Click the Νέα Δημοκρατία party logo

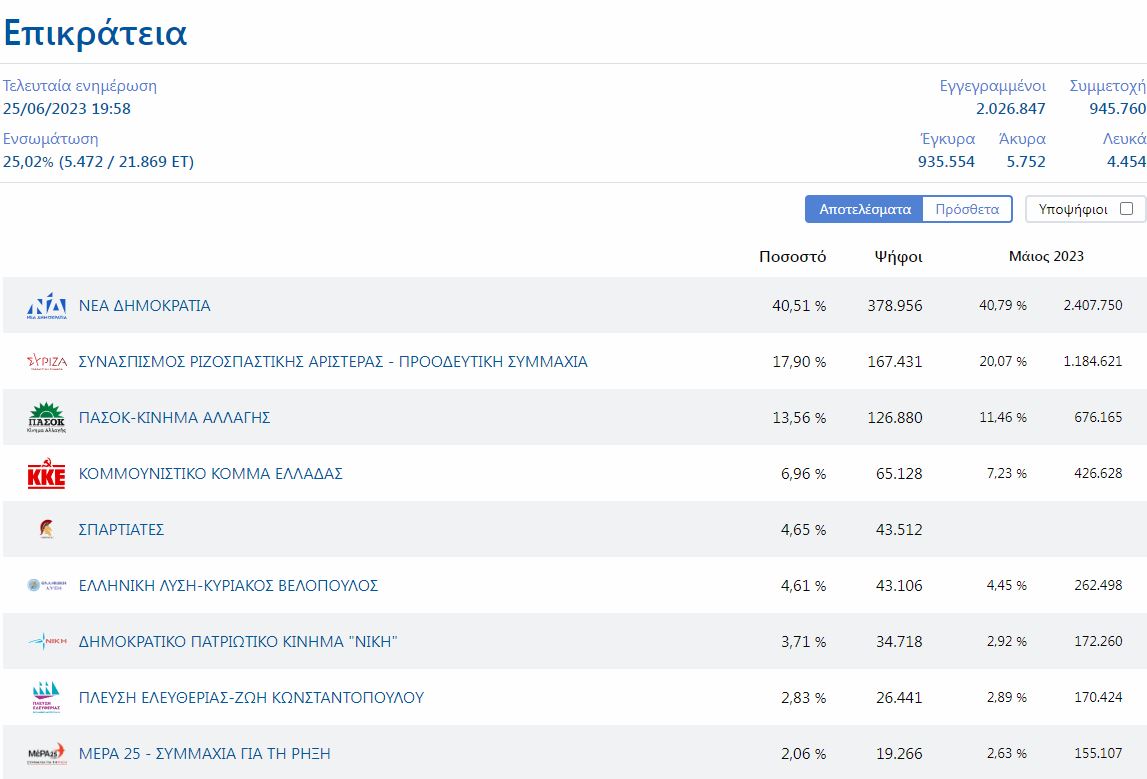click(x=47, y=306)
